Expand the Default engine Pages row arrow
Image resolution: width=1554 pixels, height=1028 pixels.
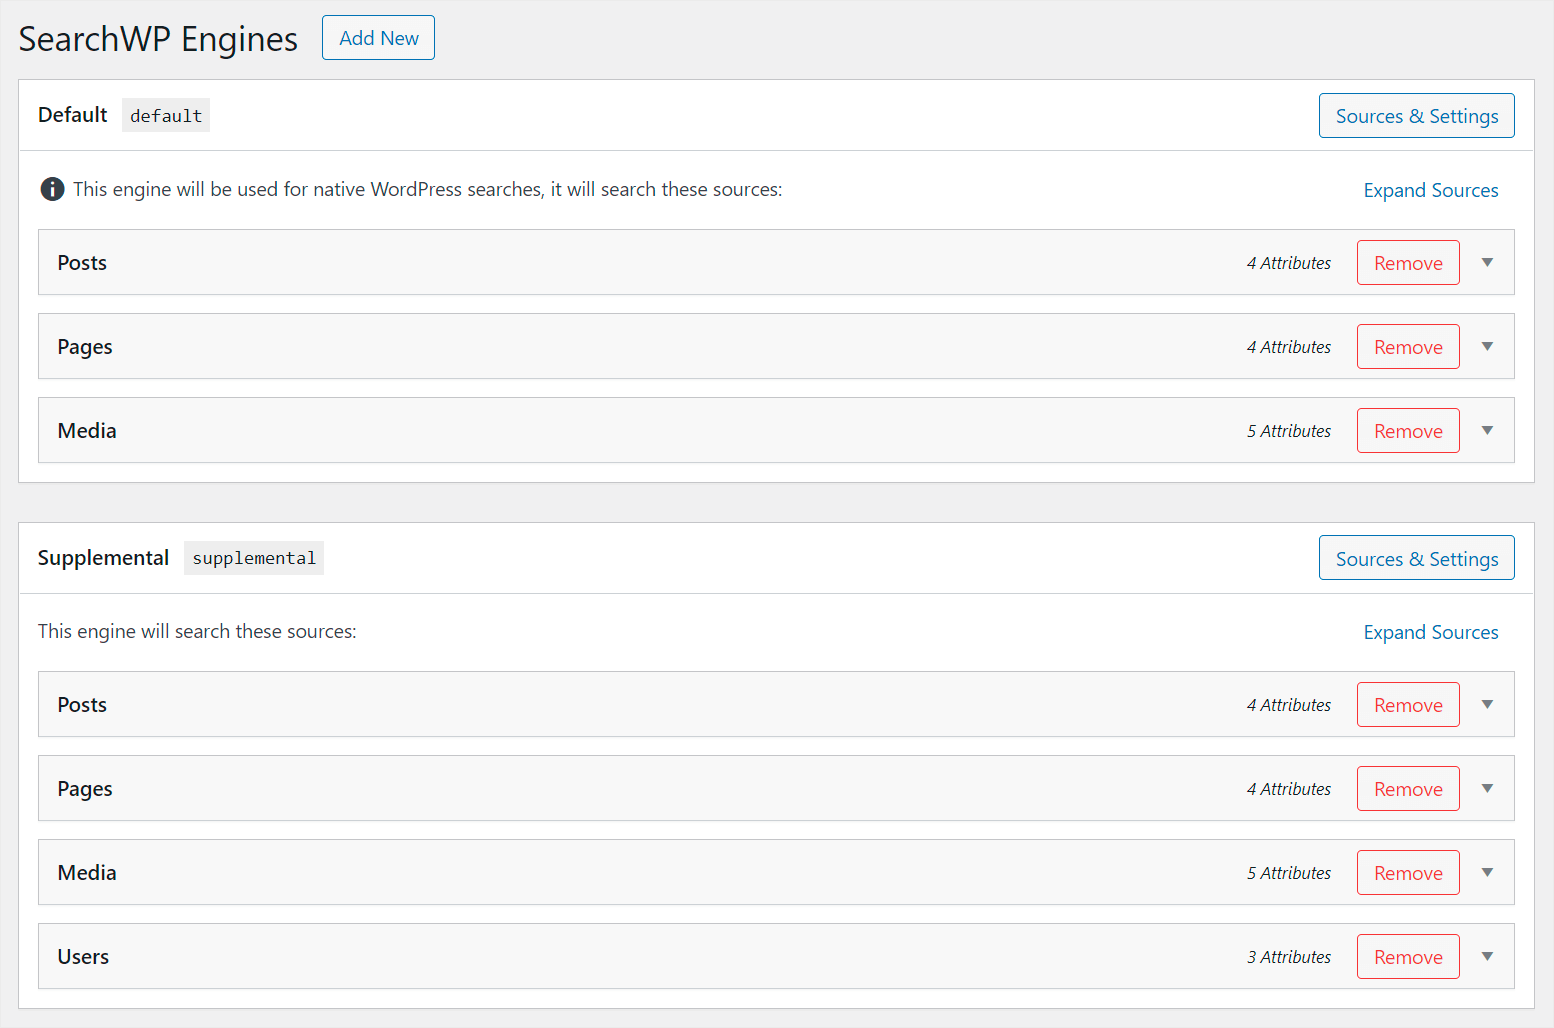[x=1487, y=347]
